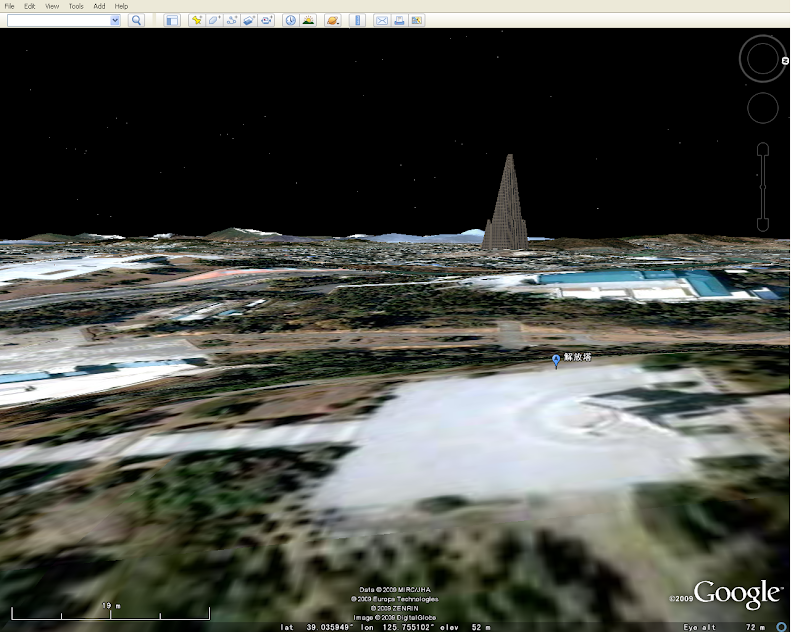The height and width of the screenshot is (632, 800).
Task: Click the streaming status icon bottom right
Action: (x=781, y=627)
